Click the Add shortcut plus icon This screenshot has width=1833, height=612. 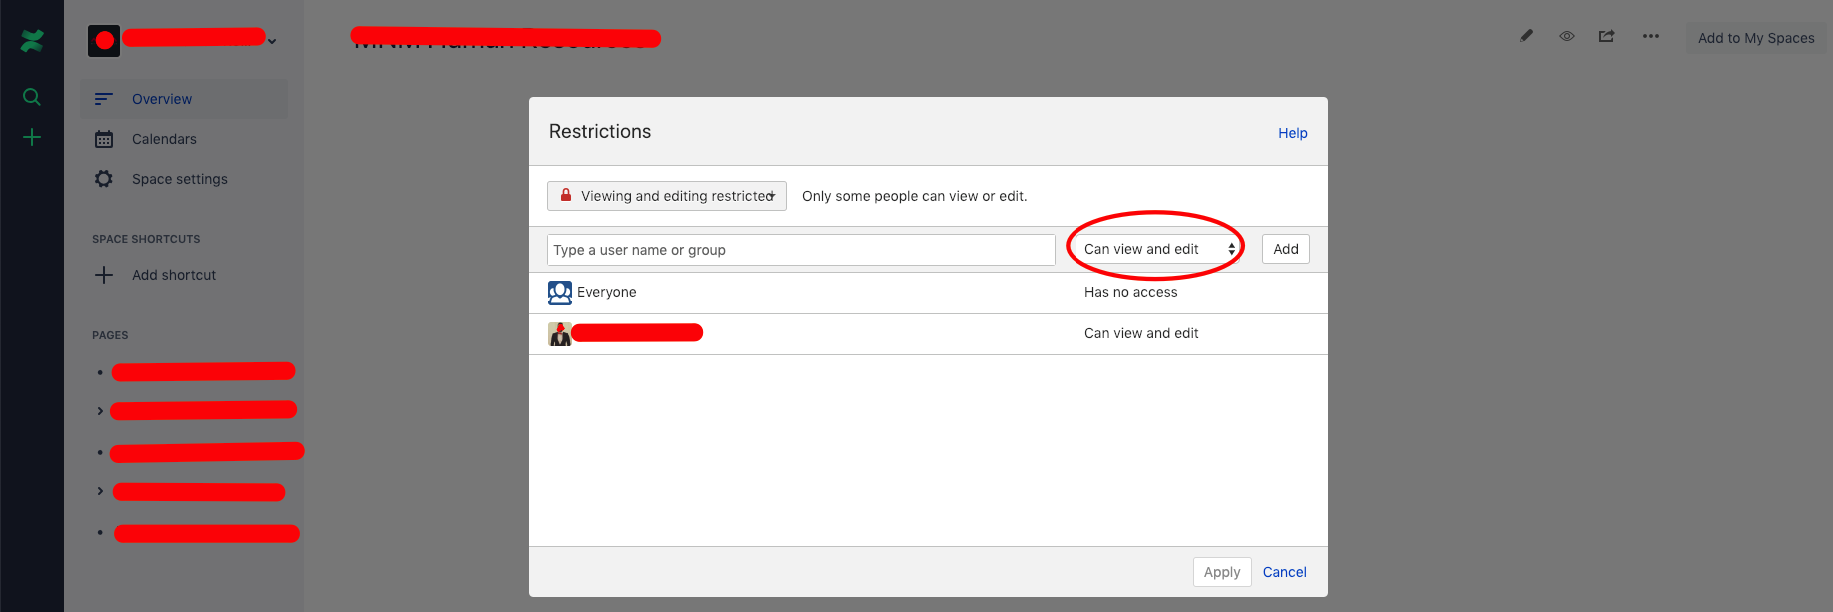[x=104, y=275]
